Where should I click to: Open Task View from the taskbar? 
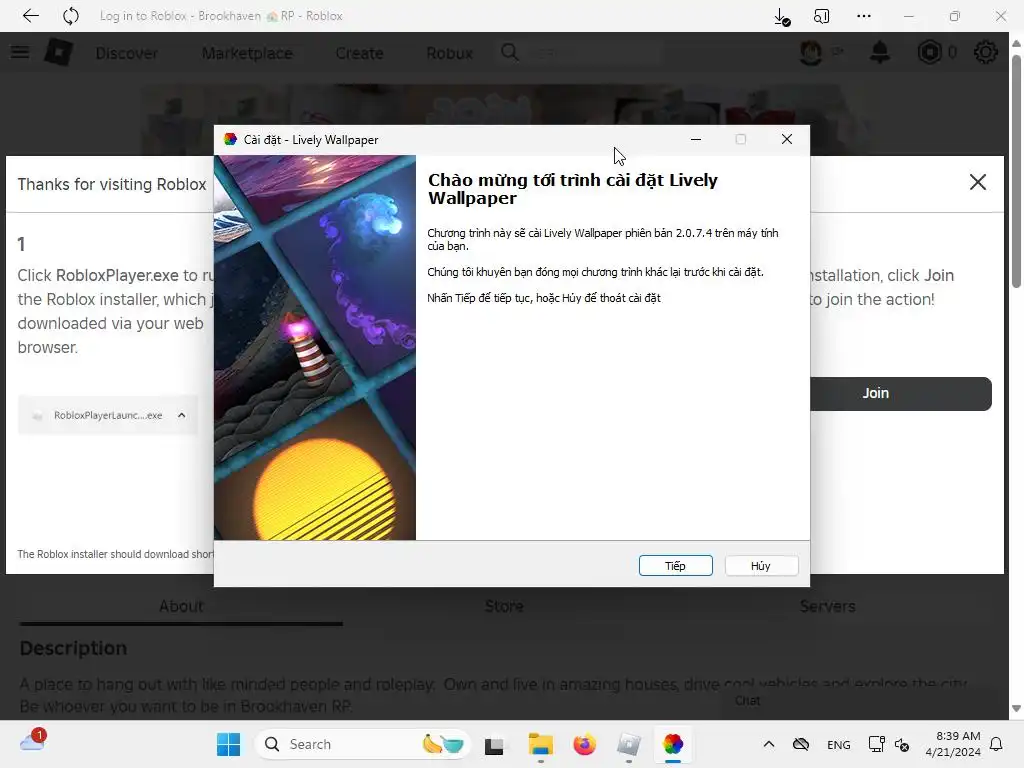coord(494,744)
